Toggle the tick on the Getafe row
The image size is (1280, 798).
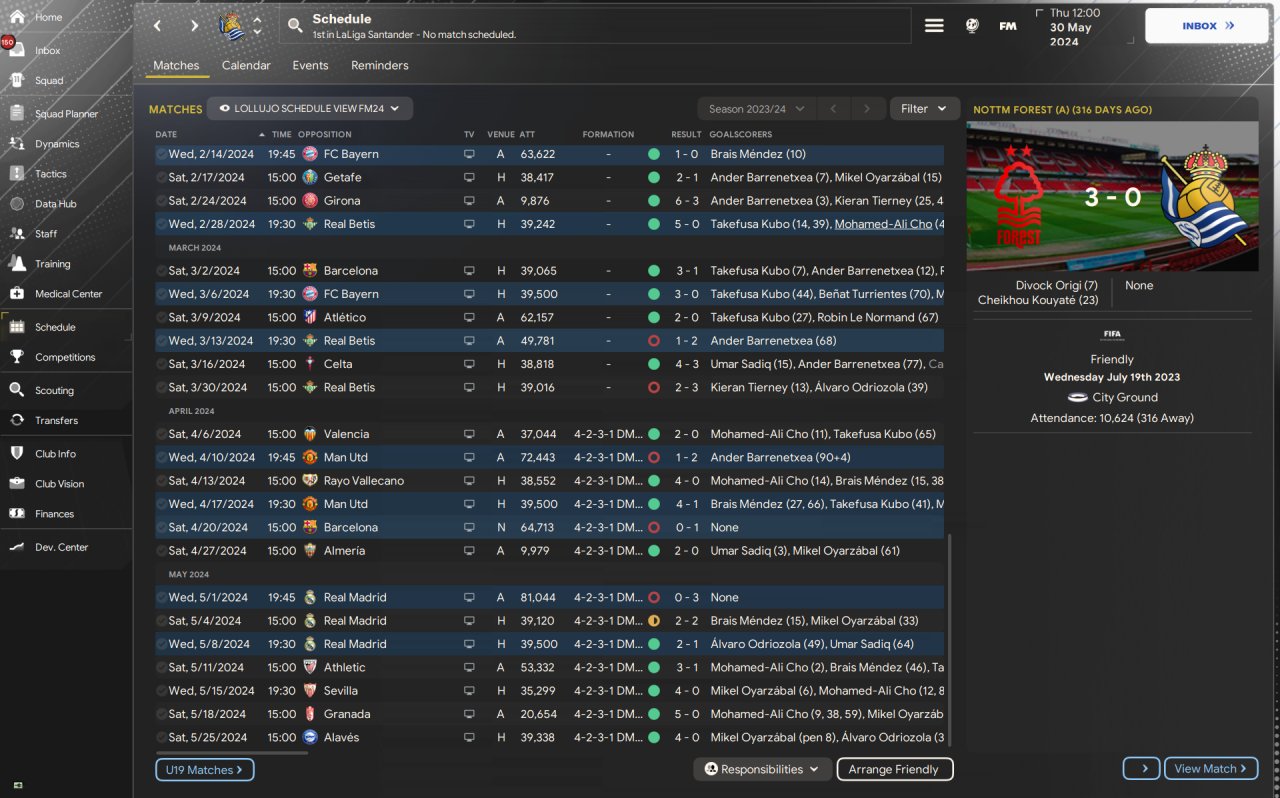pyautogui.click(x=161, y=177)
